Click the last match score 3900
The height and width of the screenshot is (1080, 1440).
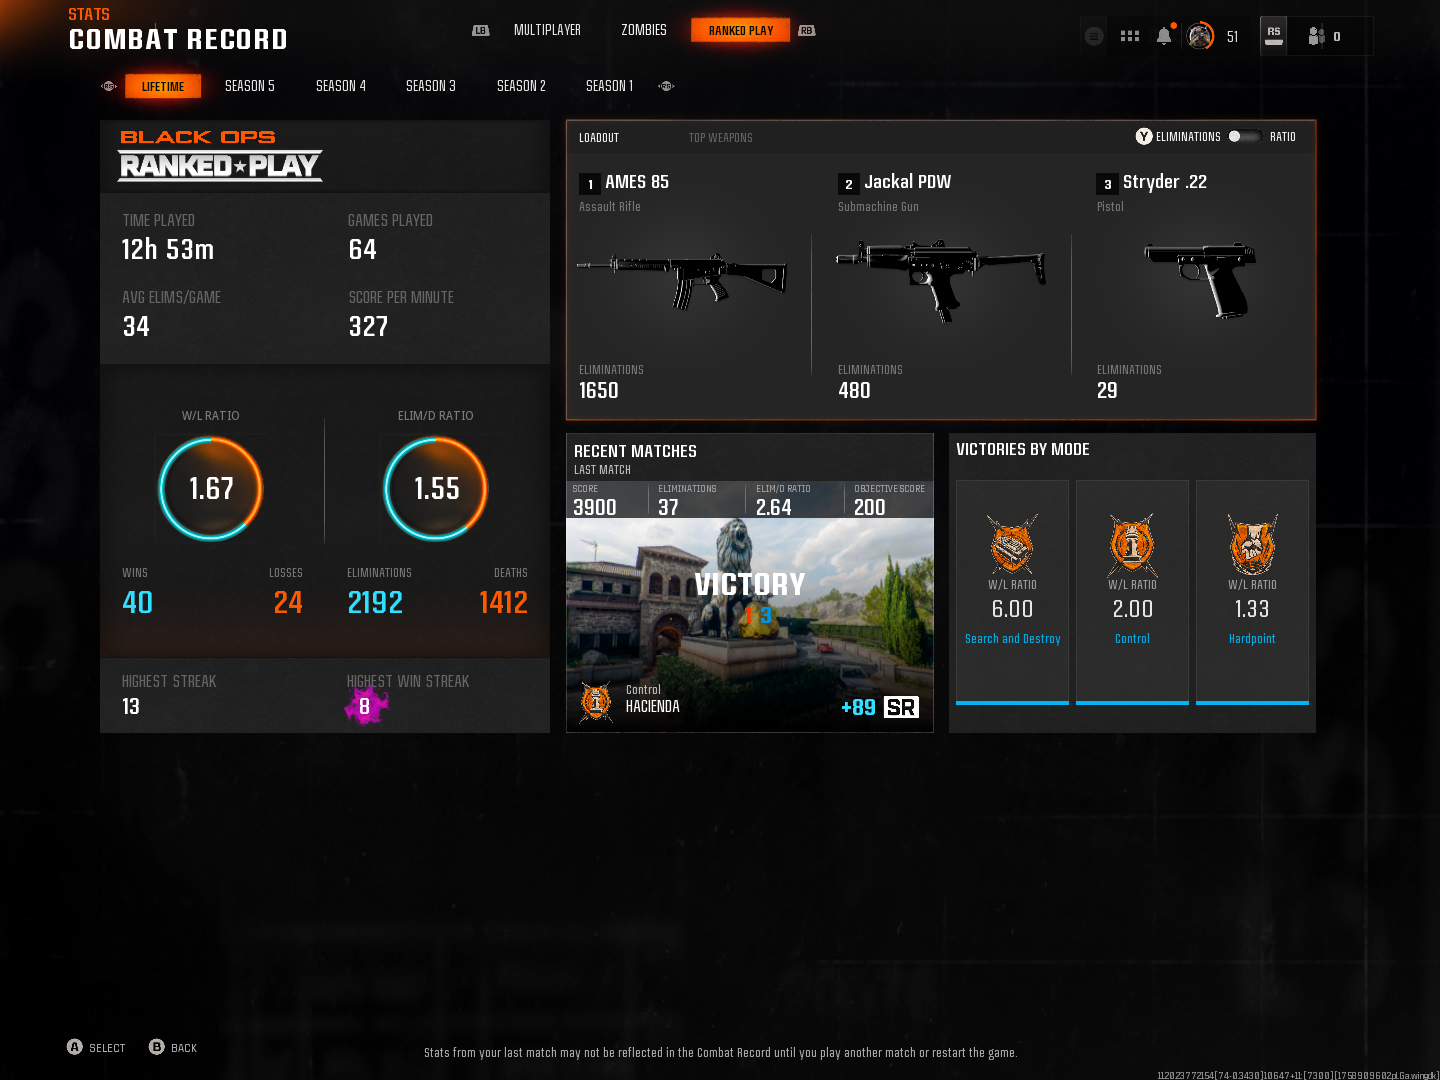[595, 508]
